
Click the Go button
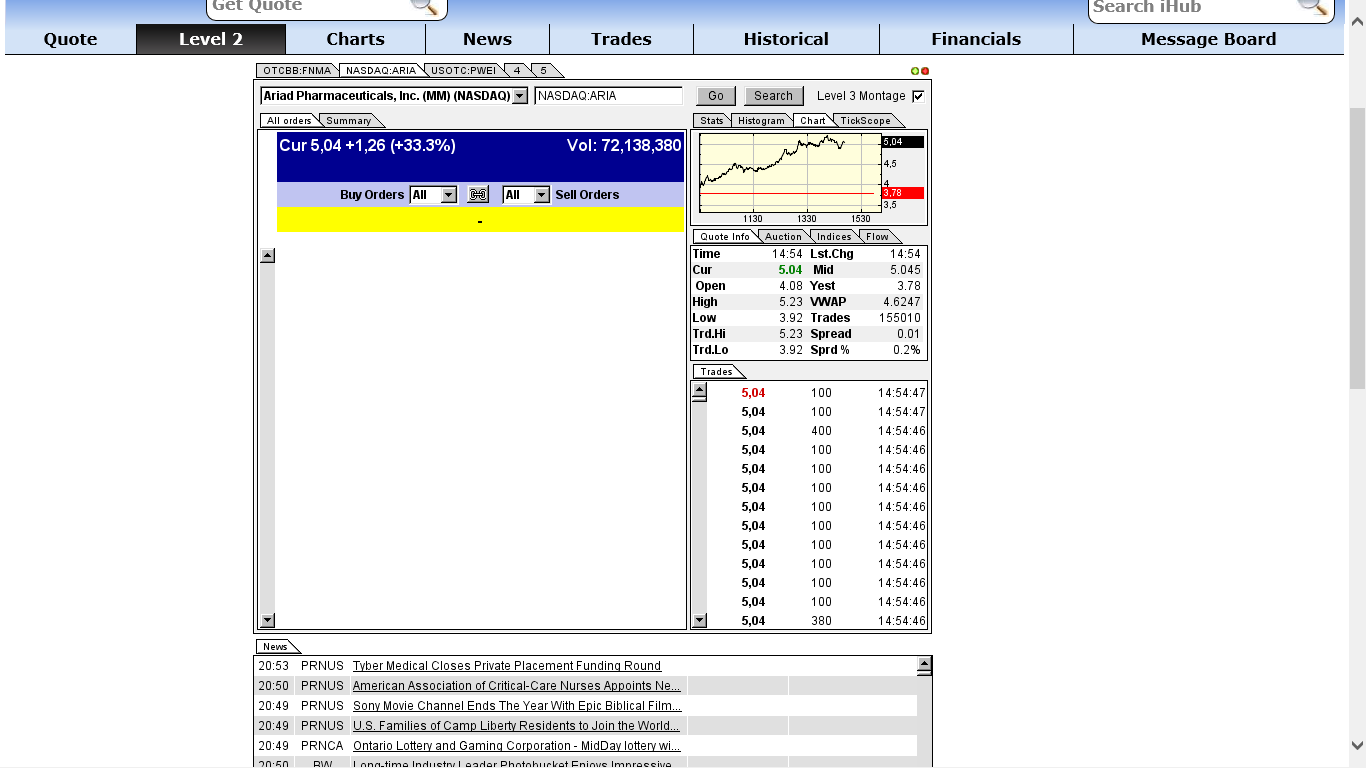click(715, 95)
